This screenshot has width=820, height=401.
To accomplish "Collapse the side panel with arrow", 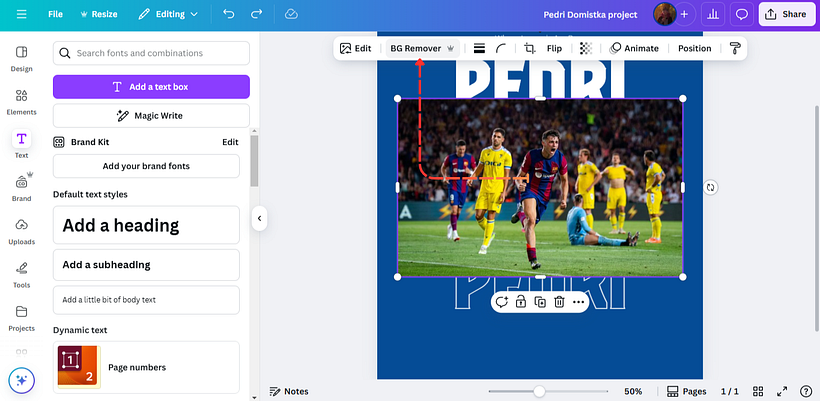I will (x=259, y=219).
